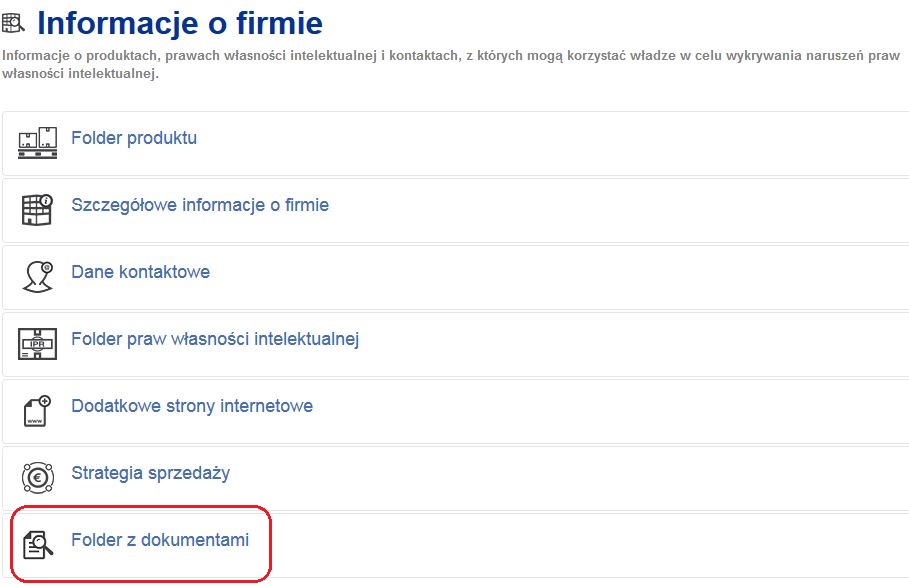909x586 pixels.
Task: Open the Folder produktu link
Action: point(134,138)
